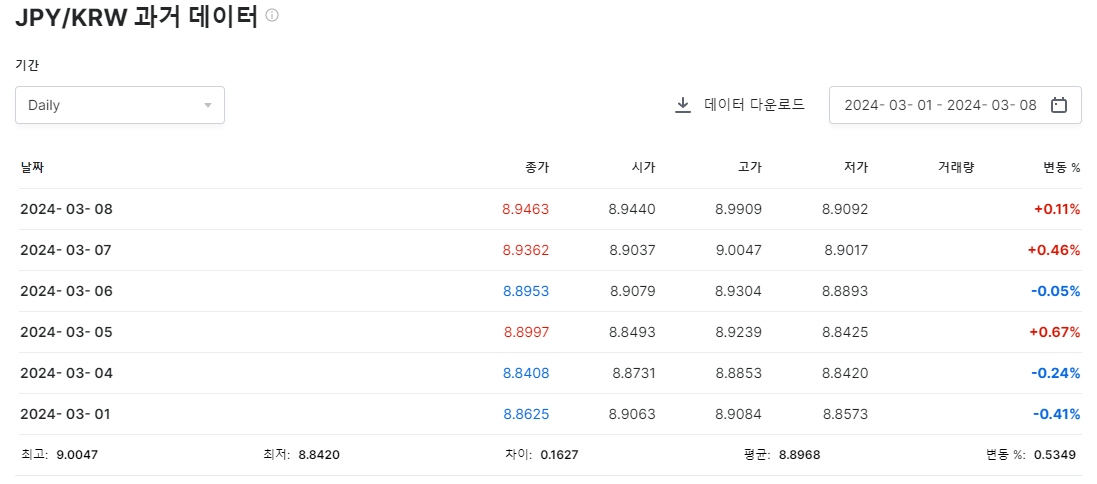Click change value -0.41%

click(x=1057, y=414)
